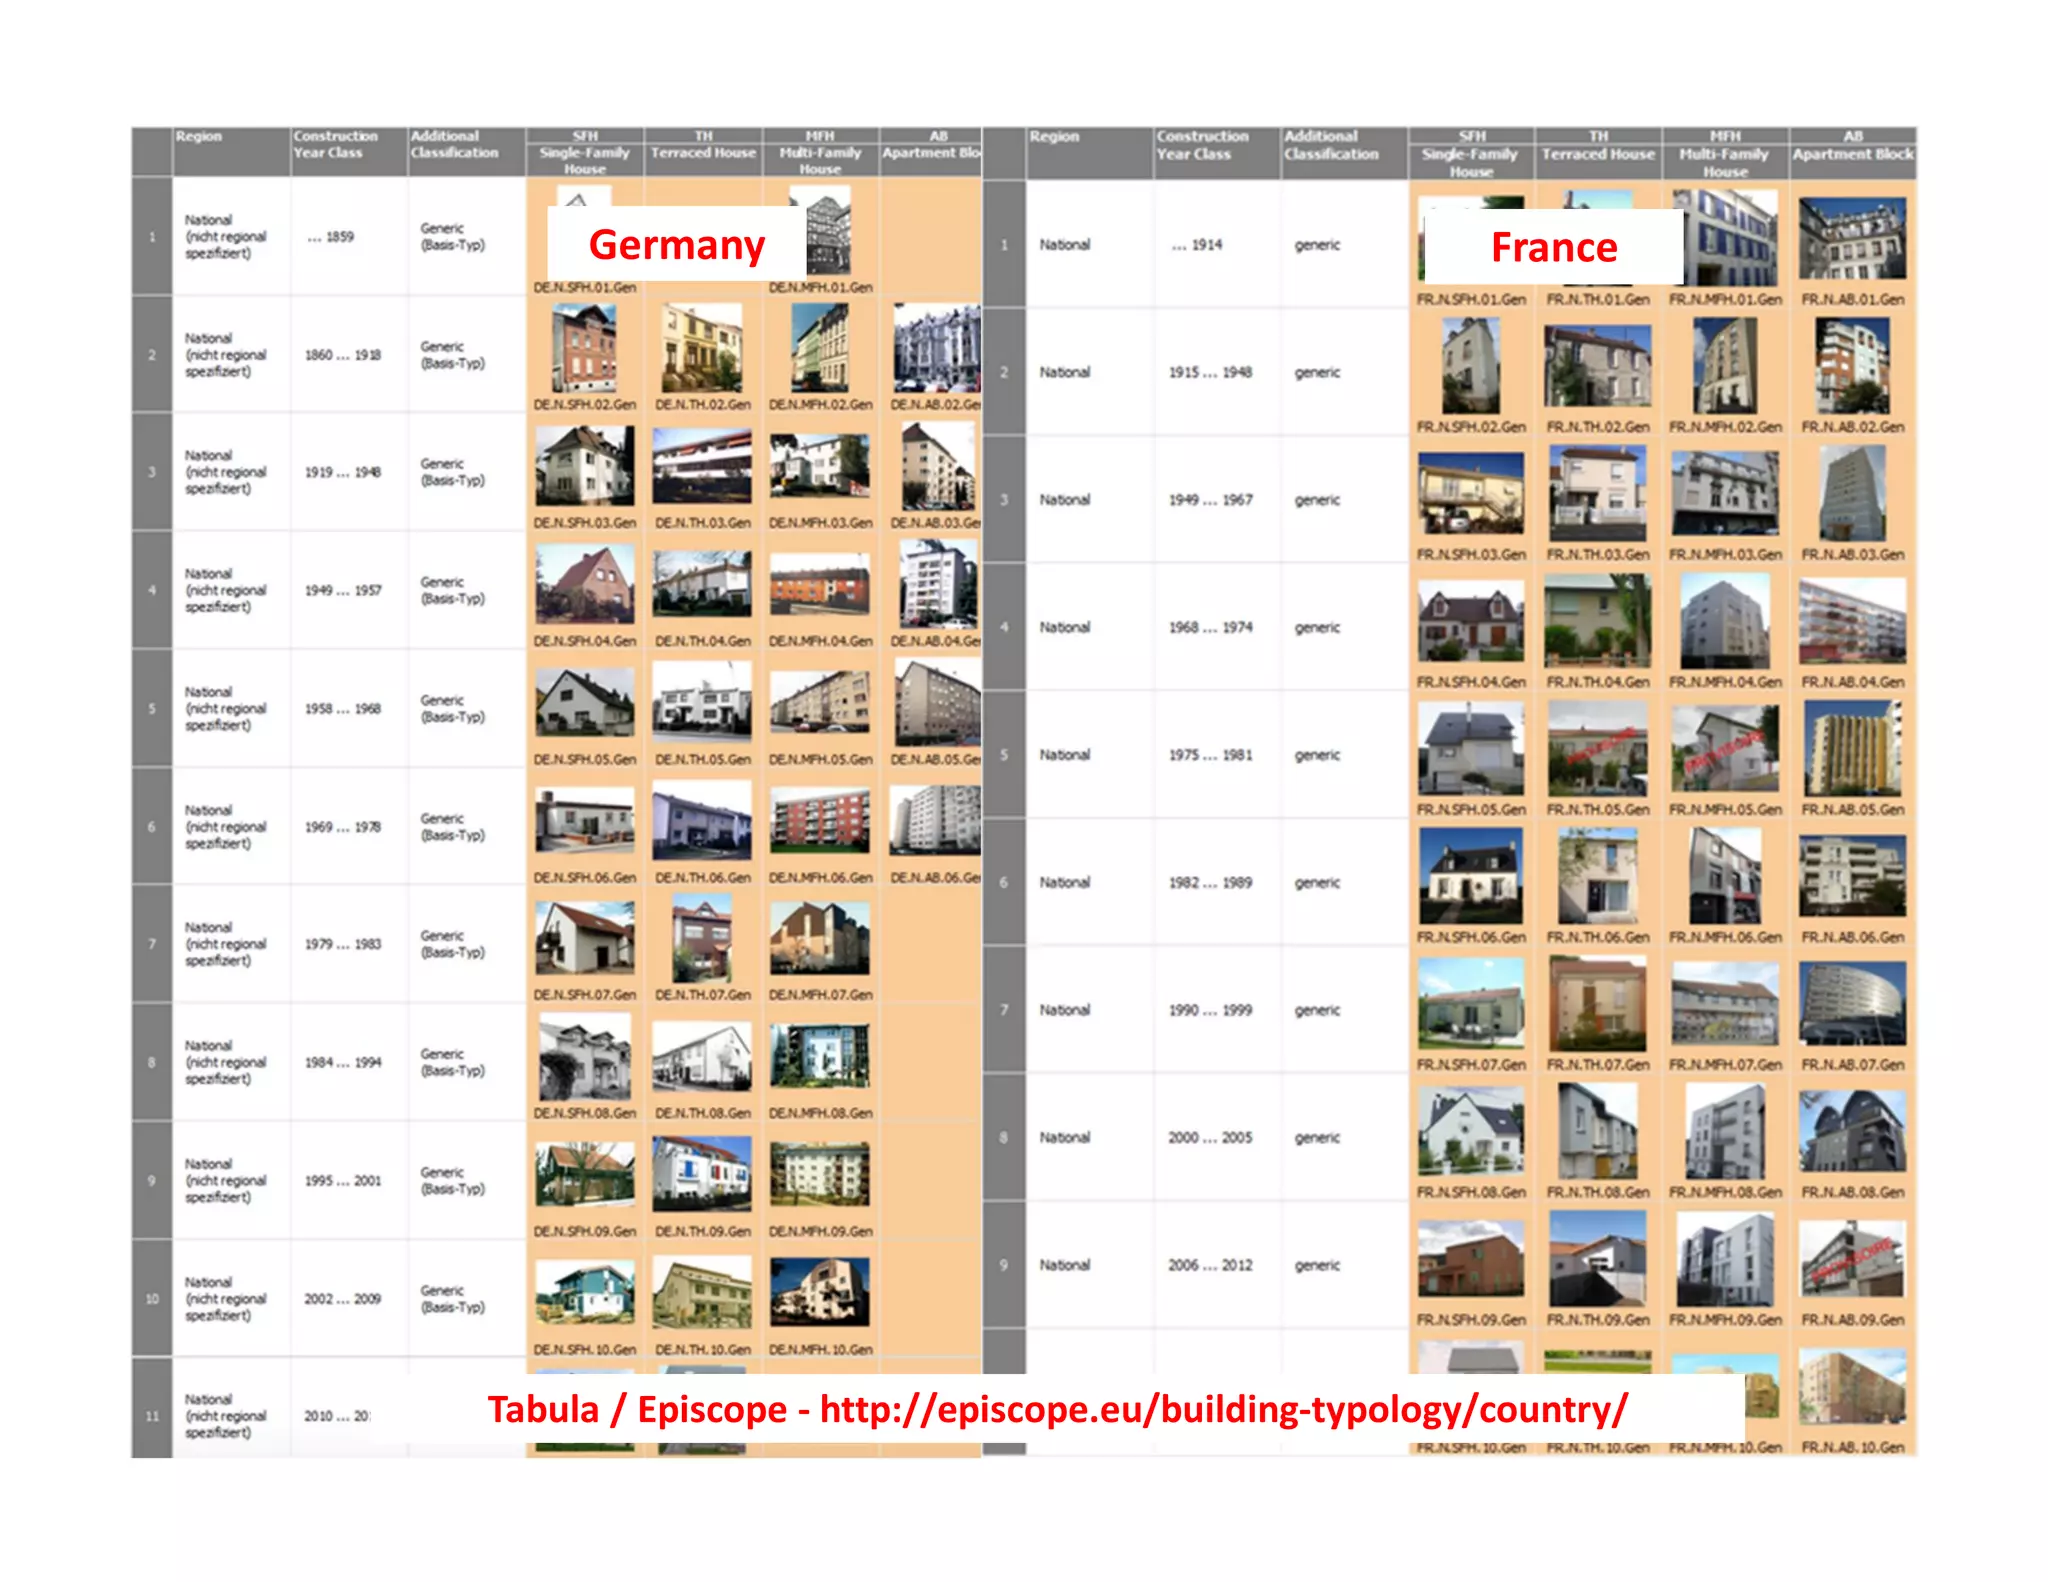Image resolution: width=2048 pixels, height=1582 pixels.
Task: Select the FR.N.MFH.09.Gen thumbnail
Action: (x=1725, y=1258)
